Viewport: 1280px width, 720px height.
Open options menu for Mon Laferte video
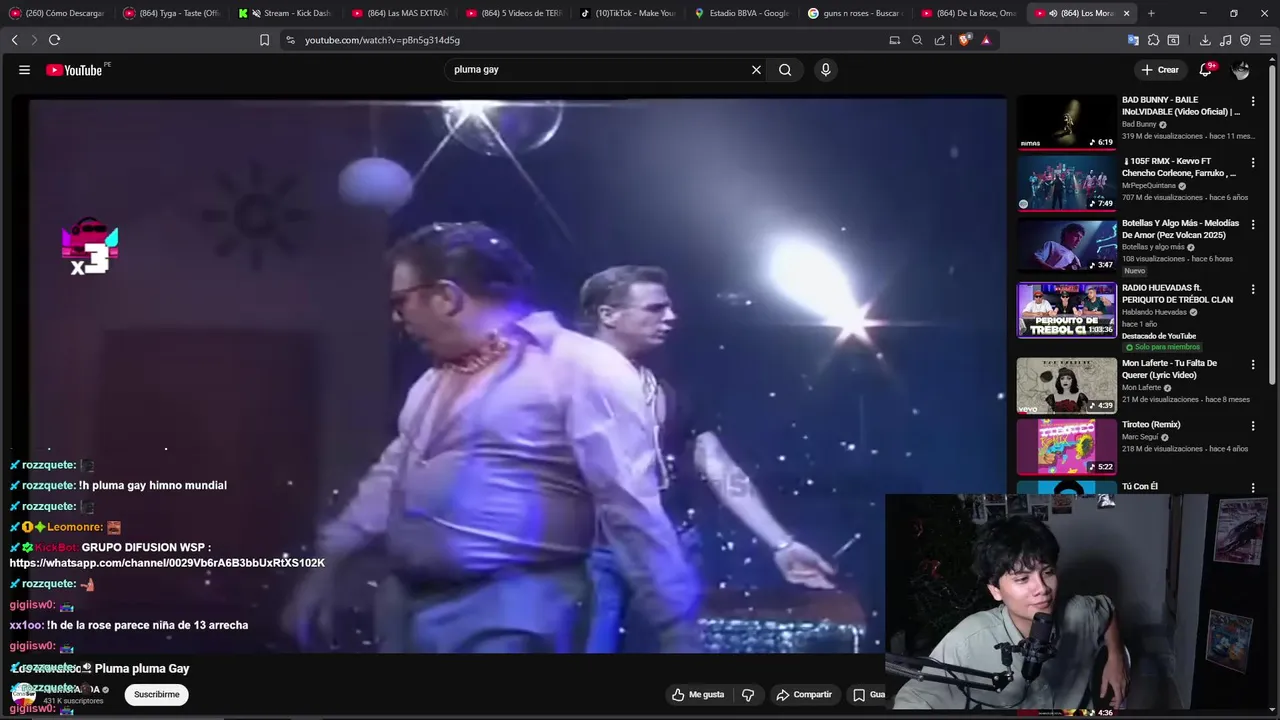pyautogui.click(x=1253, y=364)
